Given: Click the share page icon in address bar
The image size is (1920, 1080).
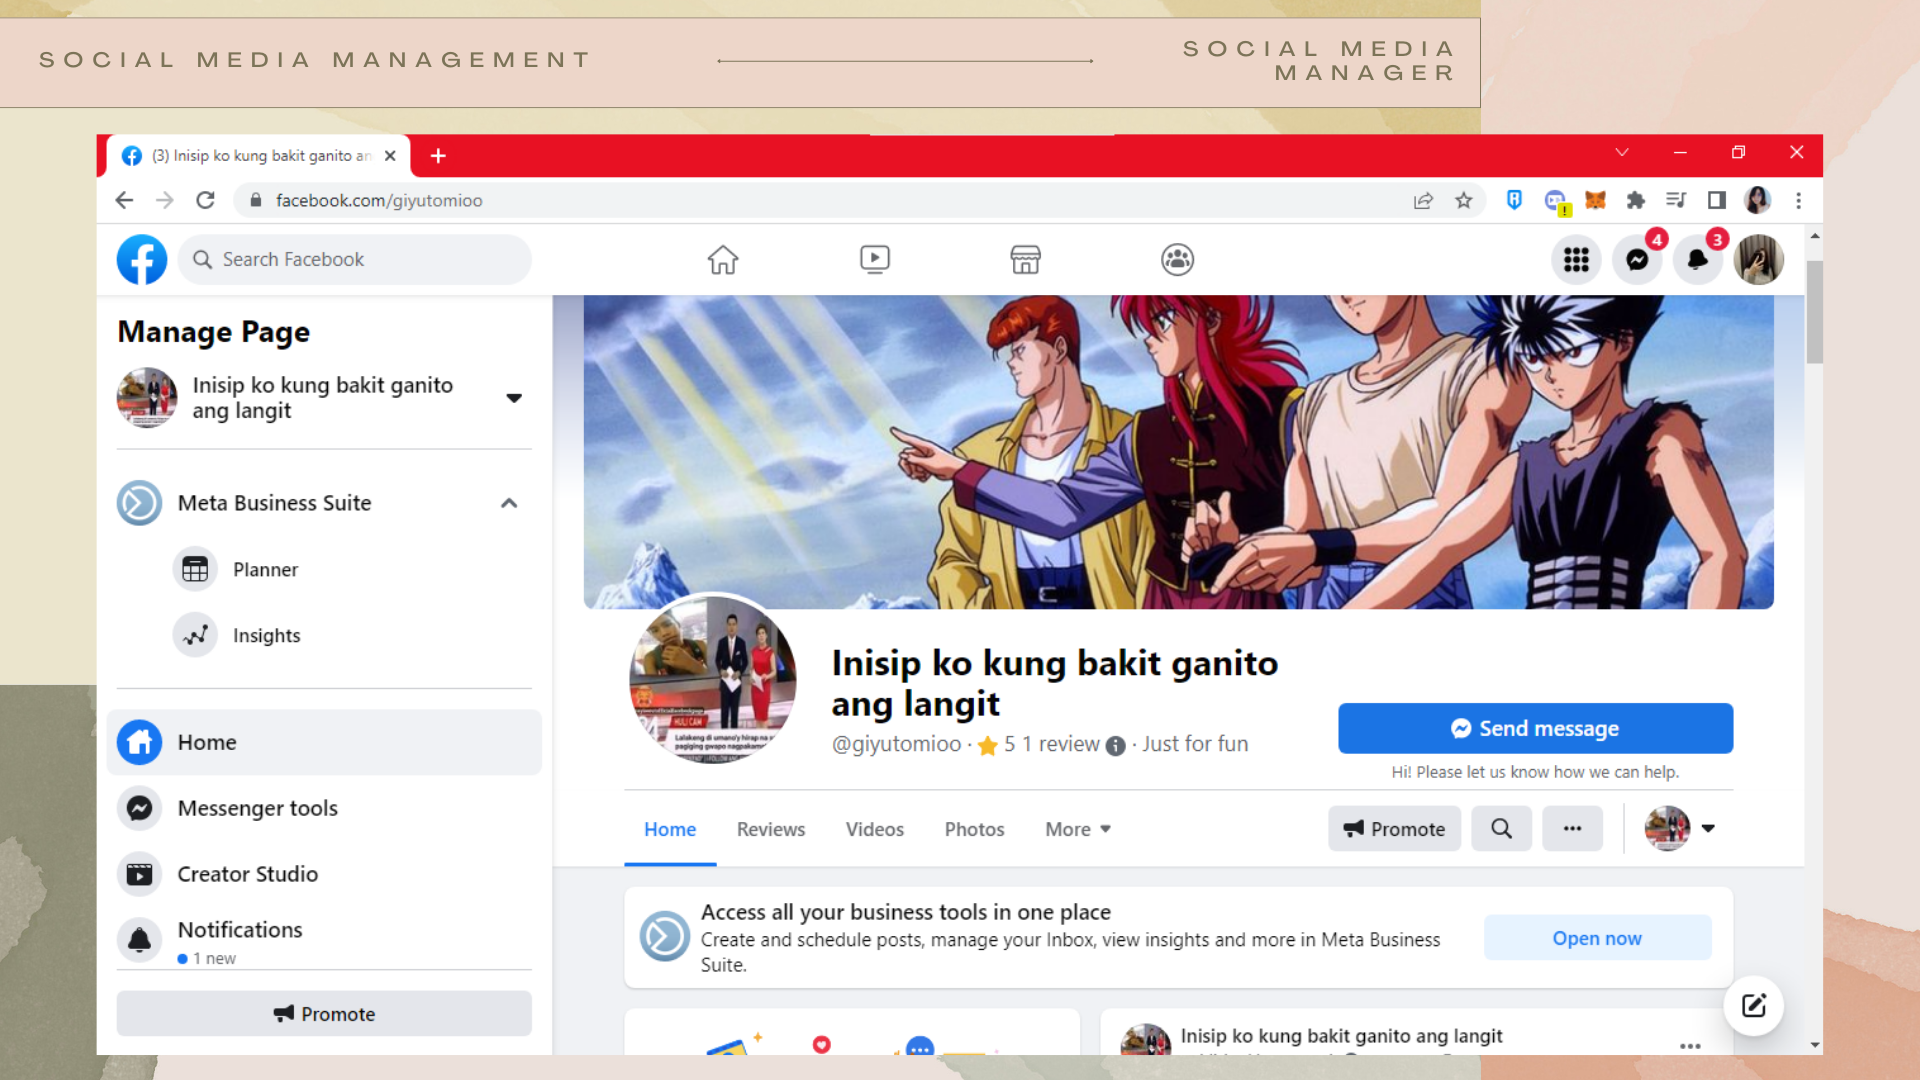Looking at the screenshot, I should coord(1423,200).
